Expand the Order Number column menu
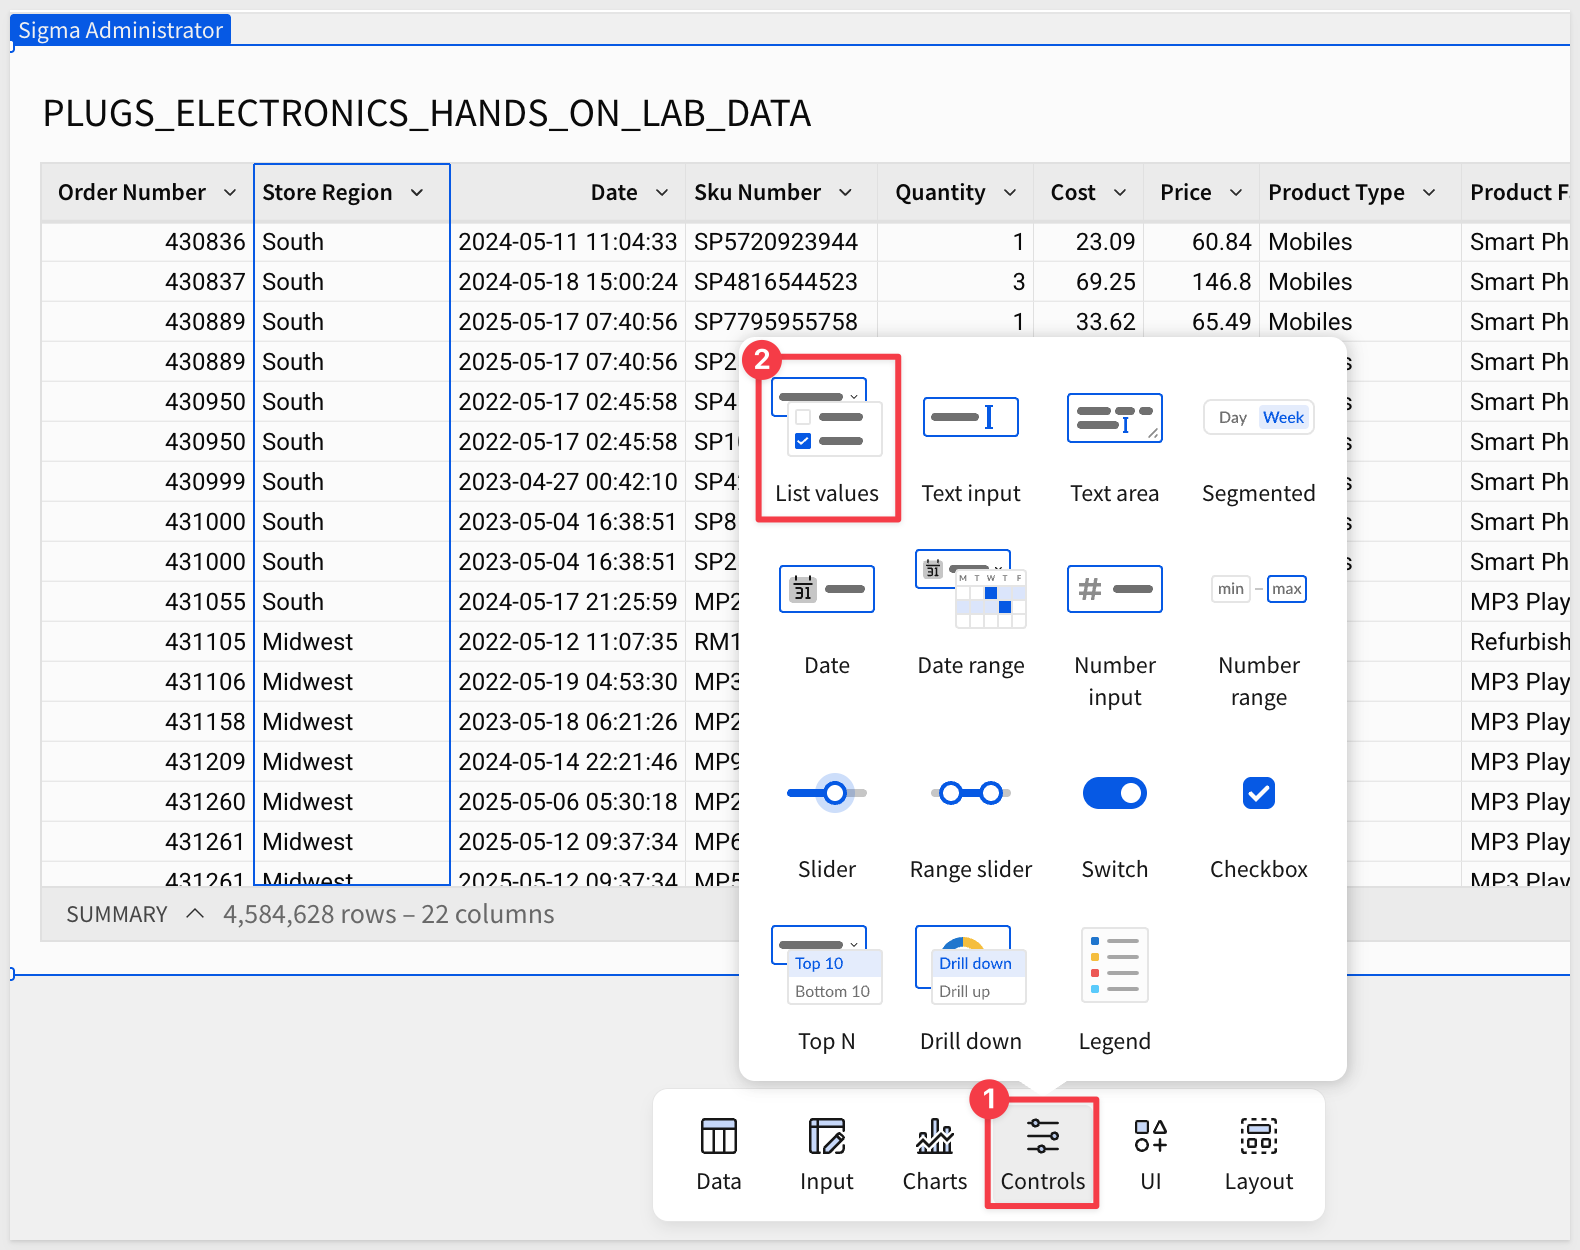The height and width of the screenshot is (1250, 1580). (230, 193)
